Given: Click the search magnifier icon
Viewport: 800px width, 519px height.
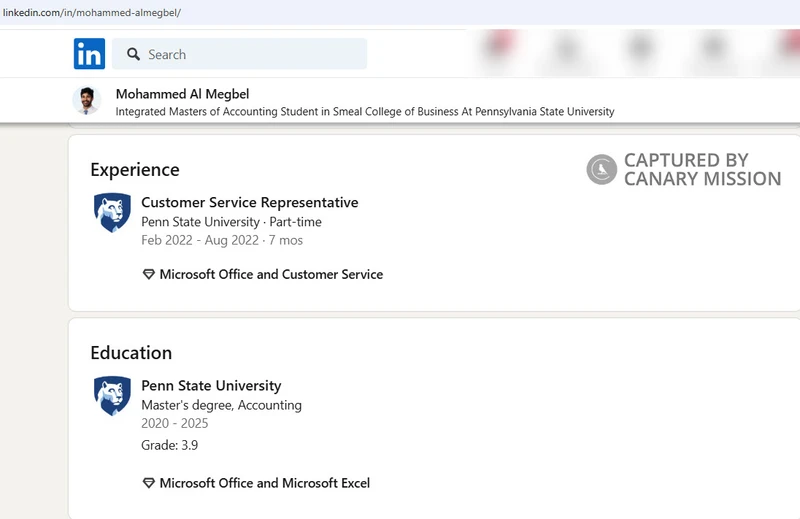Looking at the screenshot, I should click(x=133, y=54).
